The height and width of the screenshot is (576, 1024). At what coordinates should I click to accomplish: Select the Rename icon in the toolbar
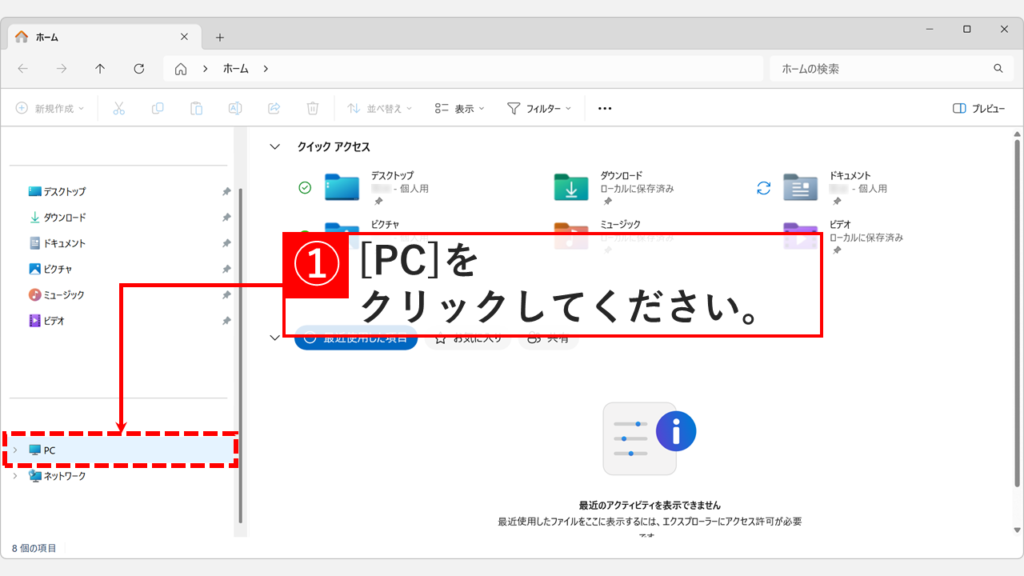(x=234, y=107)
